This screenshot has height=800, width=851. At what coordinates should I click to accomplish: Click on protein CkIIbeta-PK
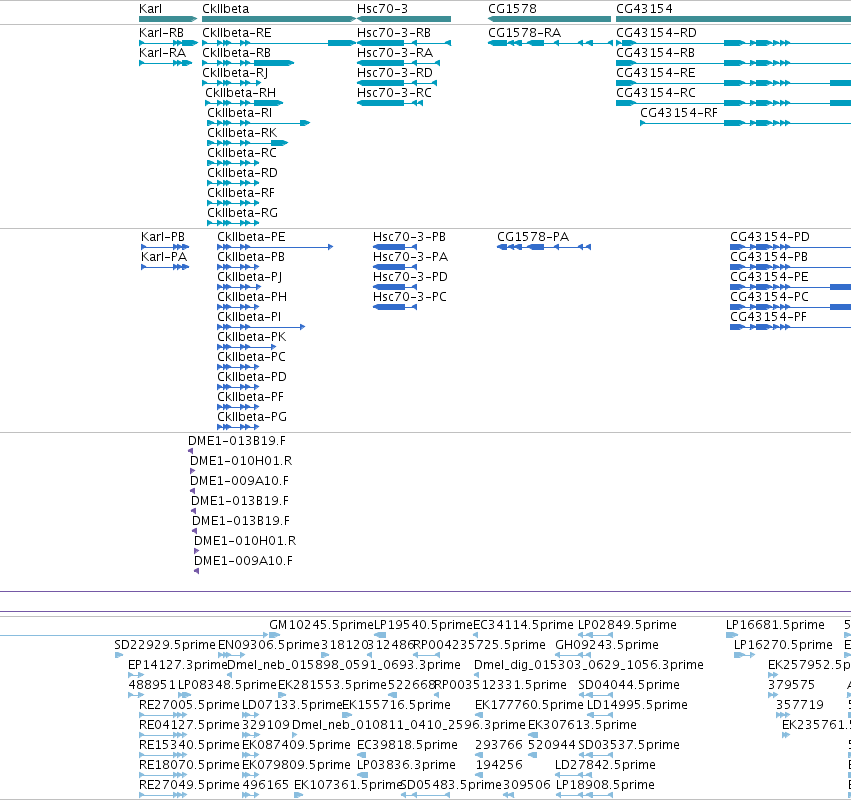[x=252, y=338]
